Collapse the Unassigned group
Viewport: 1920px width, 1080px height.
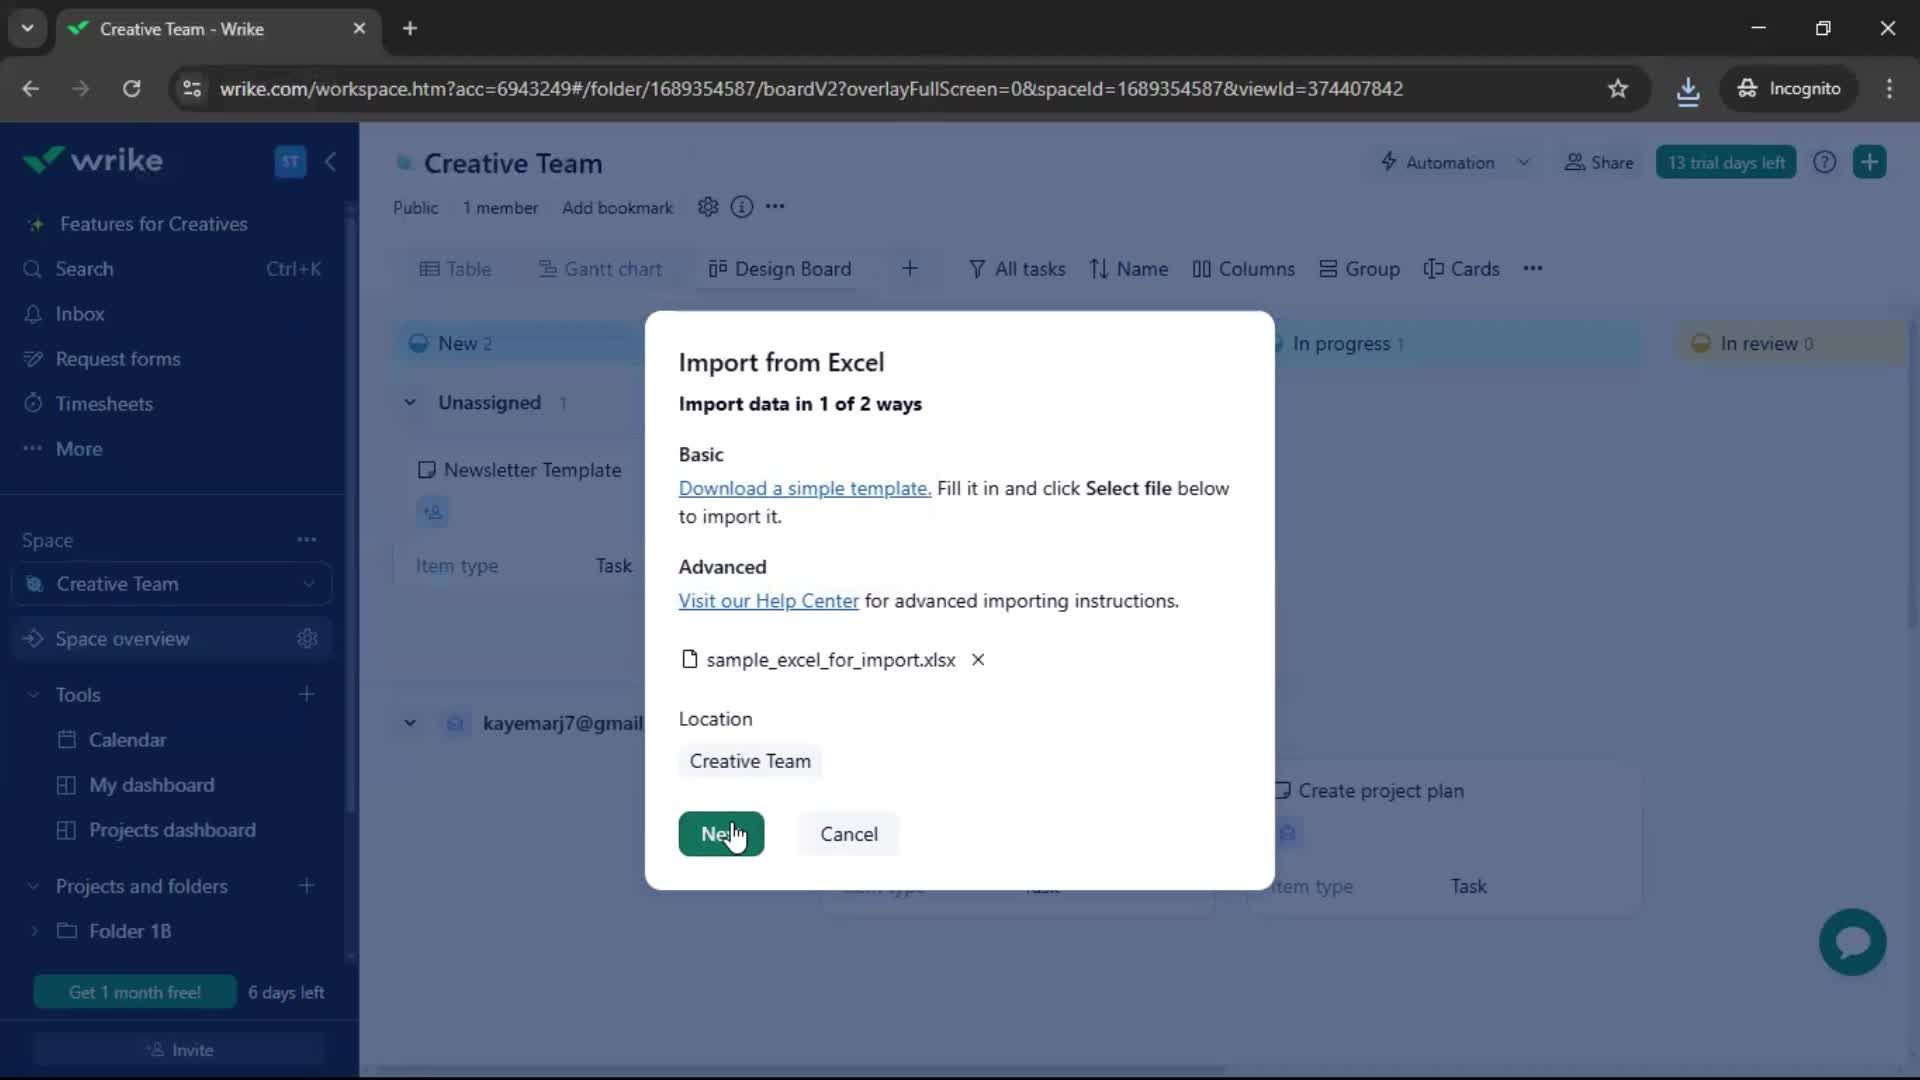click(410, 402)
